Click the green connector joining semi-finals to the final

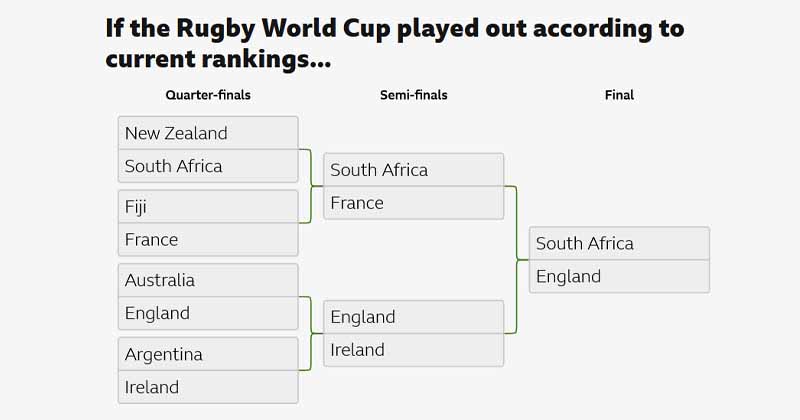pyautogui.click(x=516, y=260)
